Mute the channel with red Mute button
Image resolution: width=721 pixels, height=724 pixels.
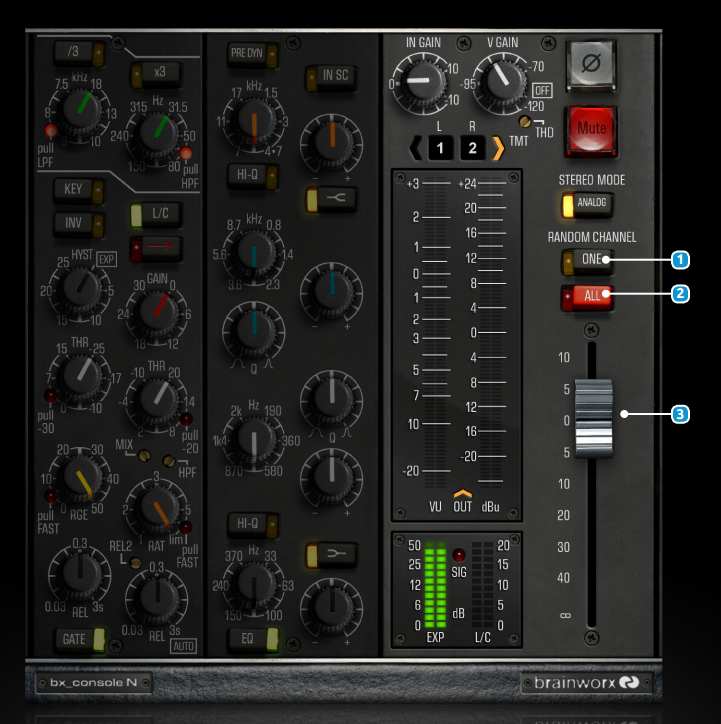[591, 130]
